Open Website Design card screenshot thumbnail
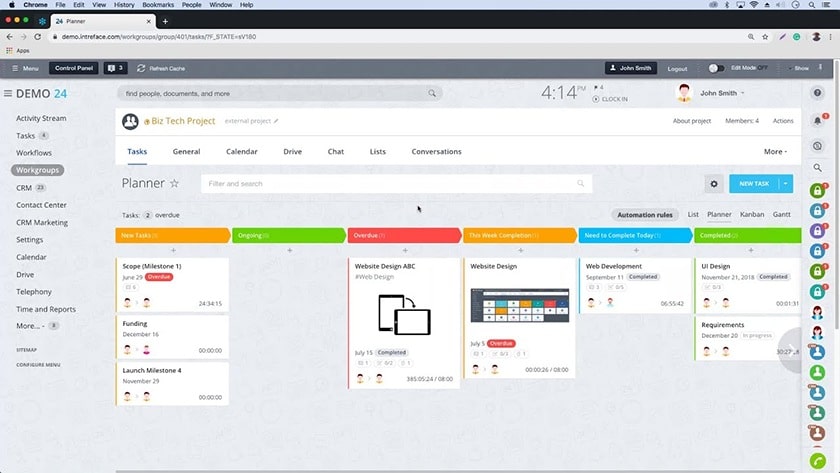 (x=520, y=305)
